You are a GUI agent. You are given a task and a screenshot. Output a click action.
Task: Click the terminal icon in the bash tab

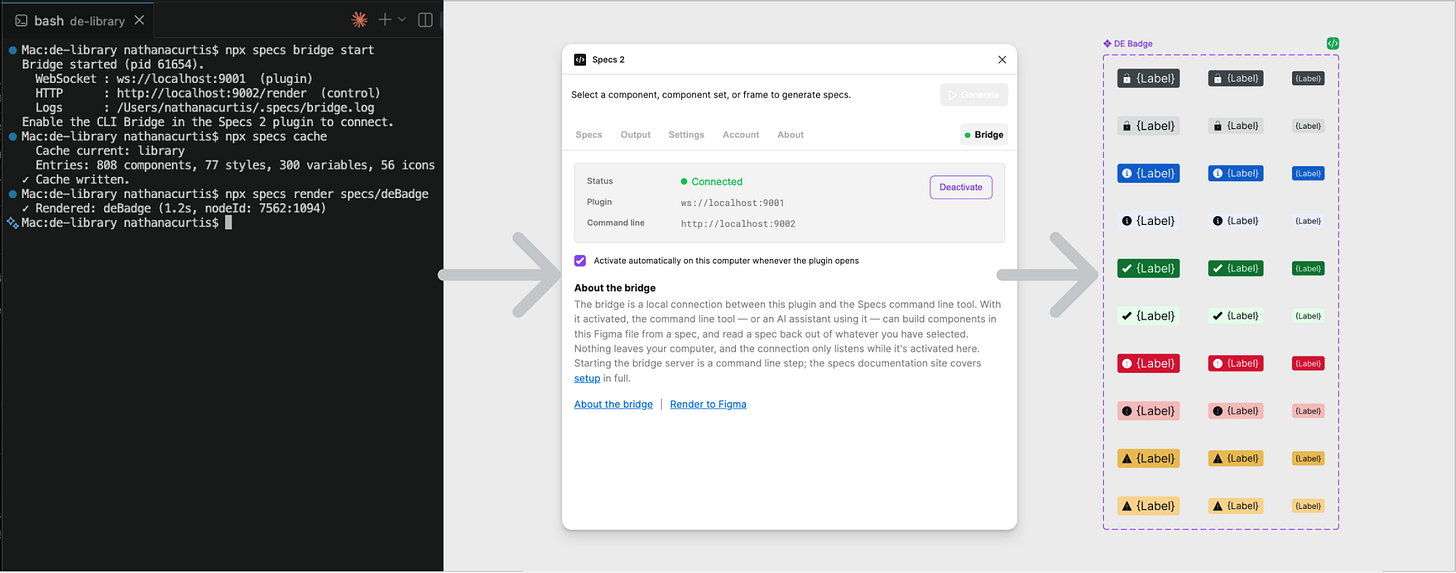(21, 20)
